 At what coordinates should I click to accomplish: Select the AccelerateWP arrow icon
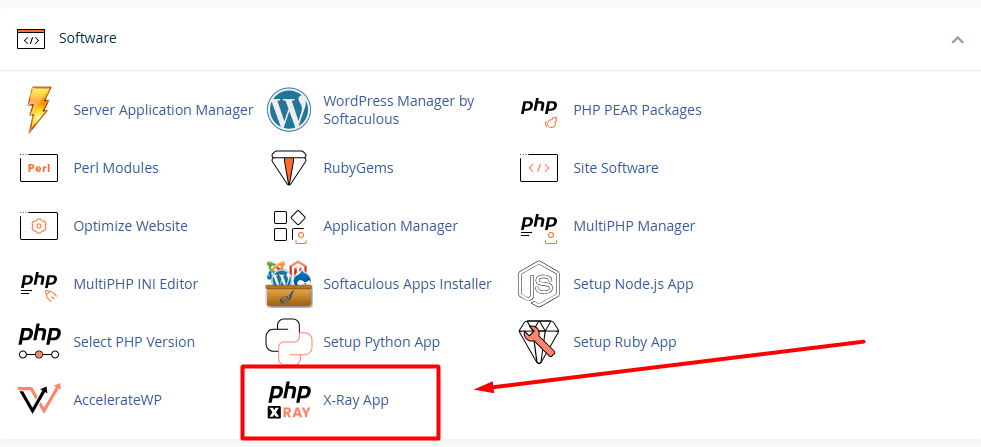[39, 399]
